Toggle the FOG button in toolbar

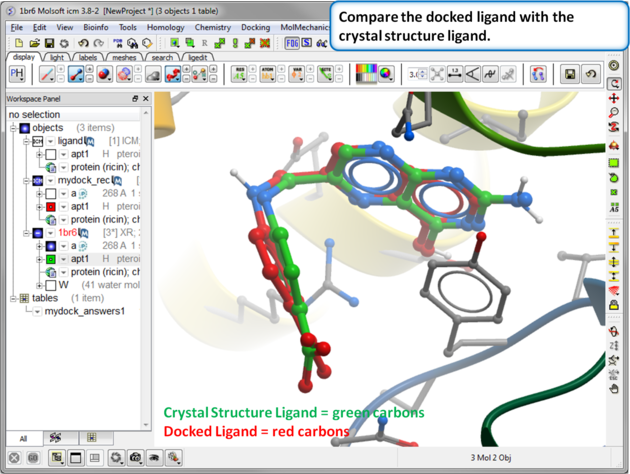tap(293, 43)
